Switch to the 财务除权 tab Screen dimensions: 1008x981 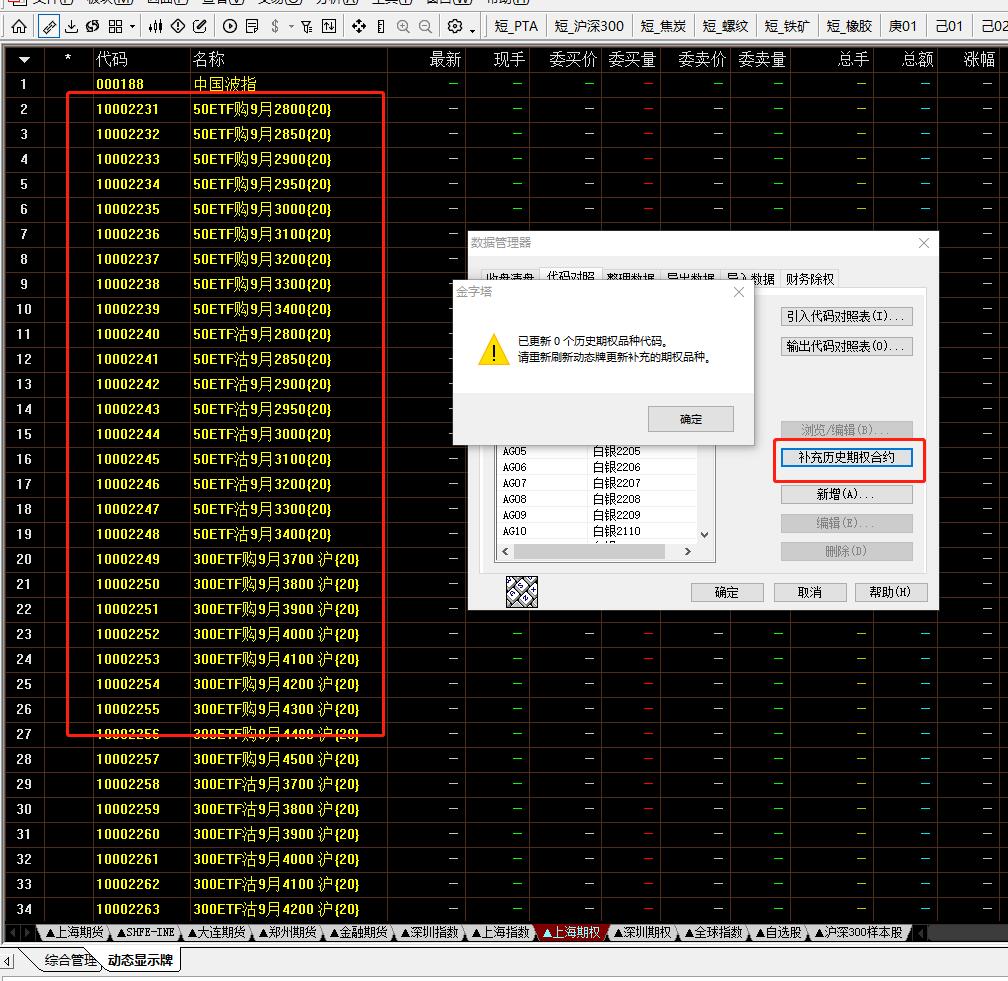tap(809, 279)
